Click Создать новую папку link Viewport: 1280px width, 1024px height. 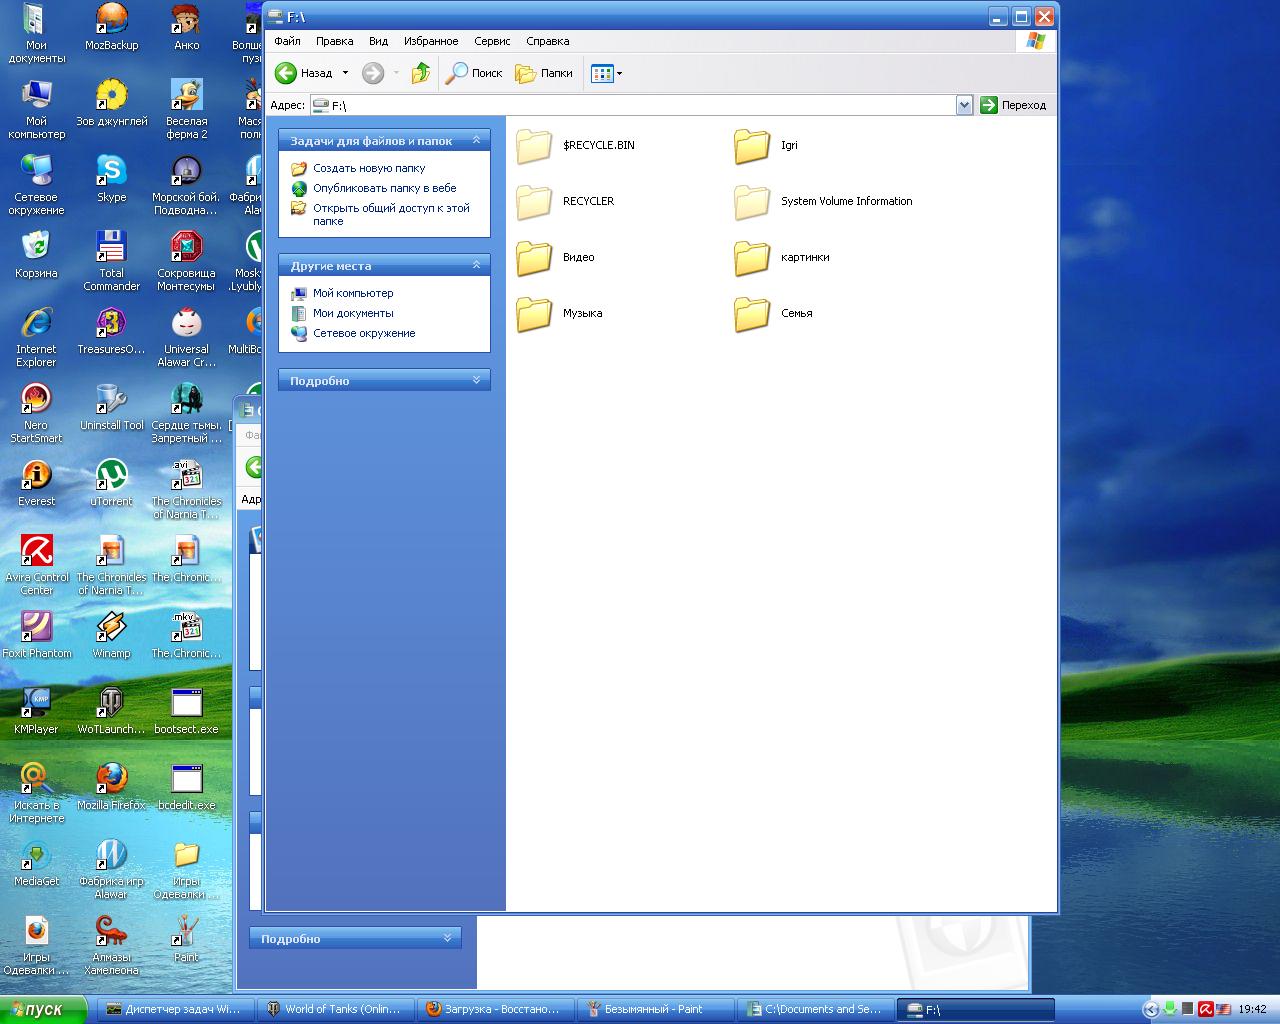(x=369, y=168)
